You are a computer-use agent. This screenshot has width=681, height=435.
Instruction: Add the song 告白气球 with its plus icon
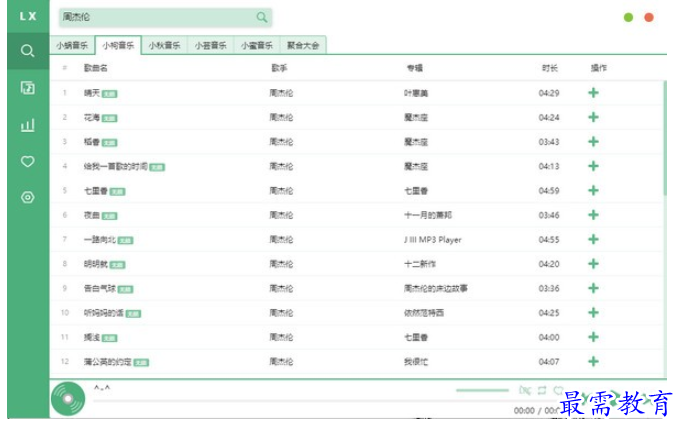593,288
